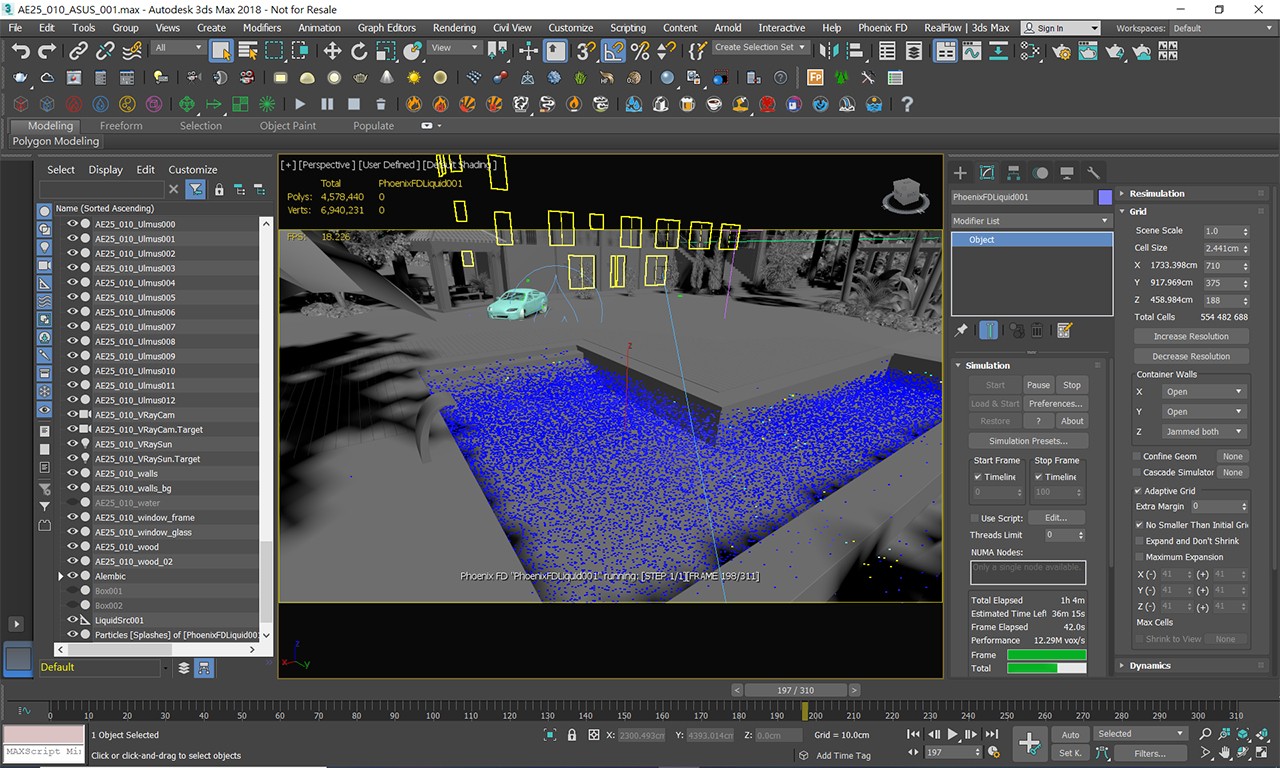
Task: Expand the Dynamics rollout
Action: tap(1150, 665)
